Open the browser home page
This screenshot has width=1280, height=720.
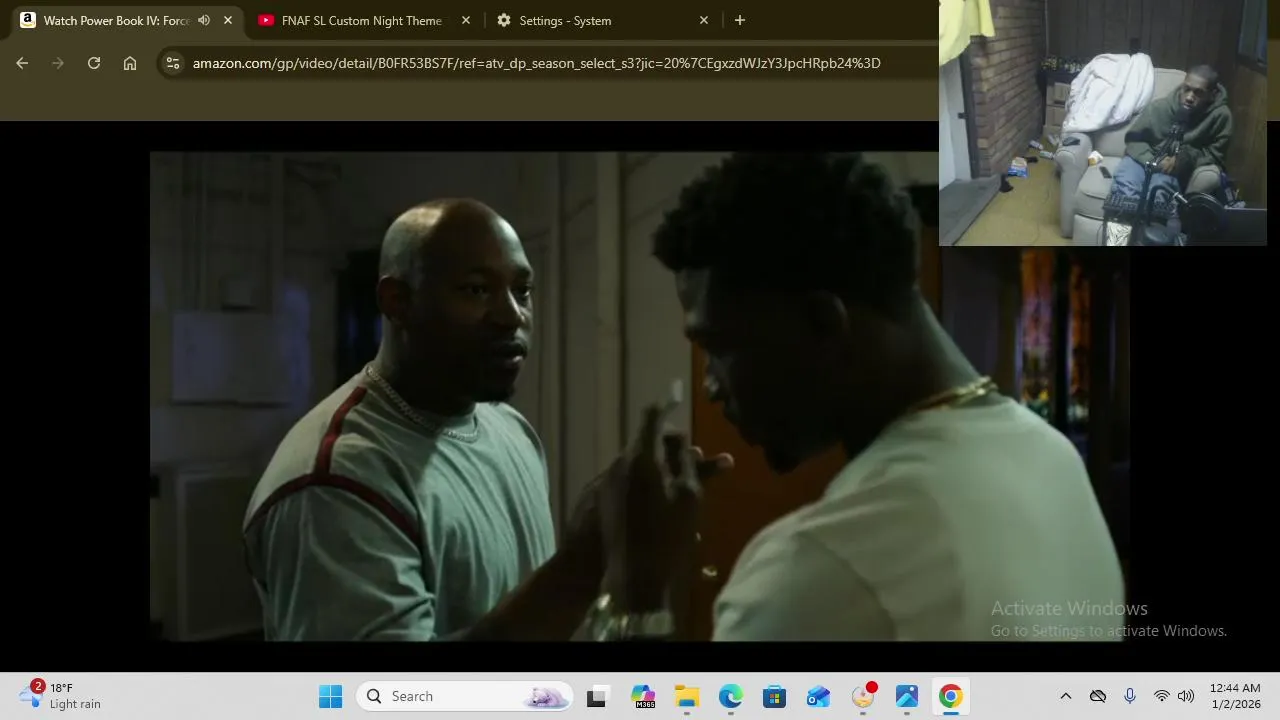click(130, 63)
